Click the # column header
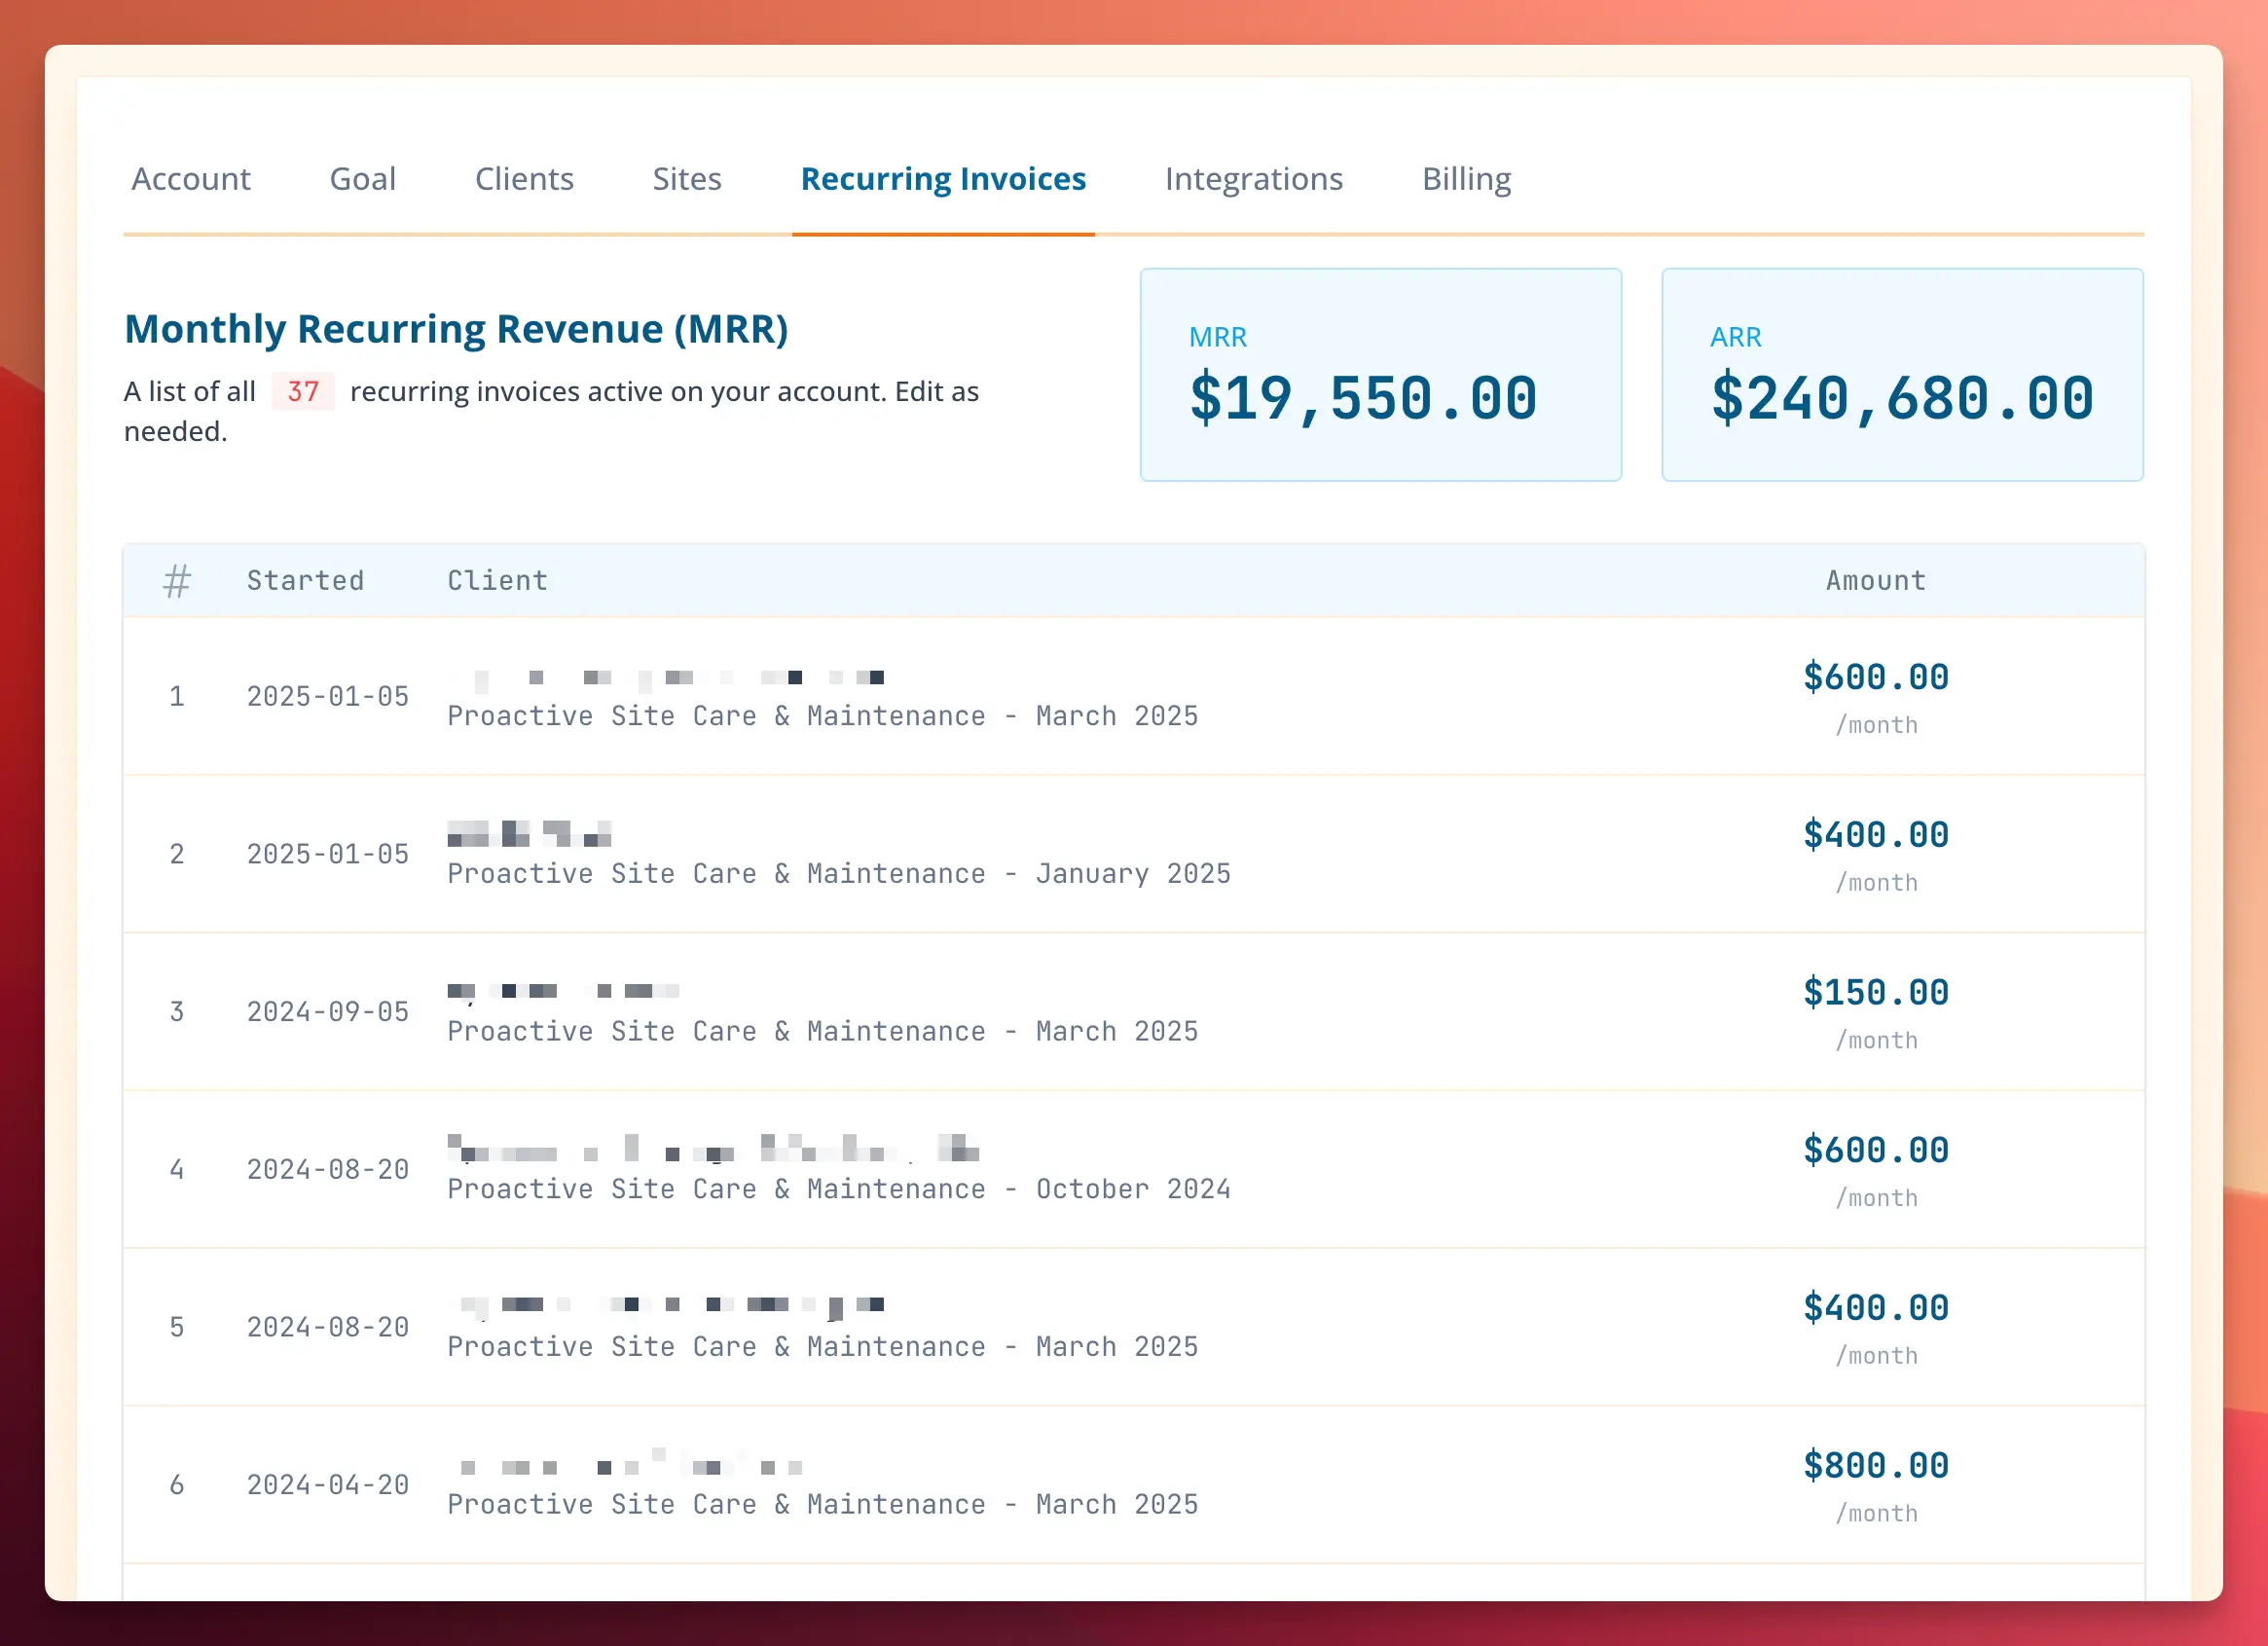Viewport: 2268px width, 1646px height. coord(177,580)
